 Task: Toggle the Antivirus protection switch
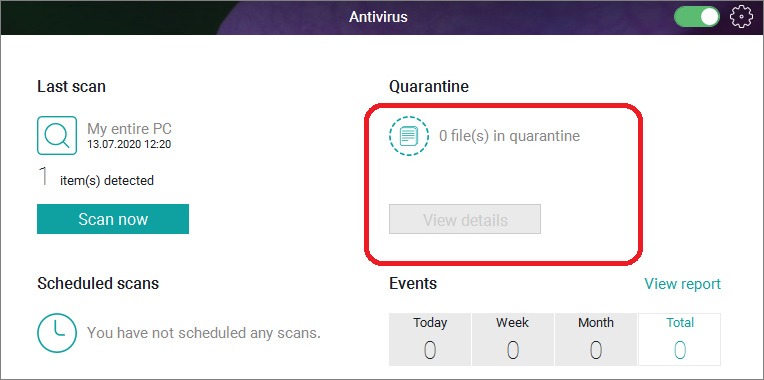[x=697, y=17]
